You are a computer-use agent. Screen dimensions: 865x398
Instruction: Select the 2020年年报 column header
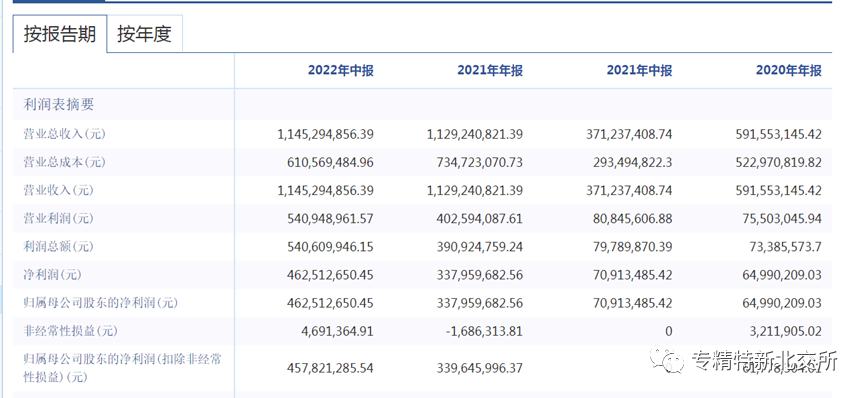click(x=788, y=70)
